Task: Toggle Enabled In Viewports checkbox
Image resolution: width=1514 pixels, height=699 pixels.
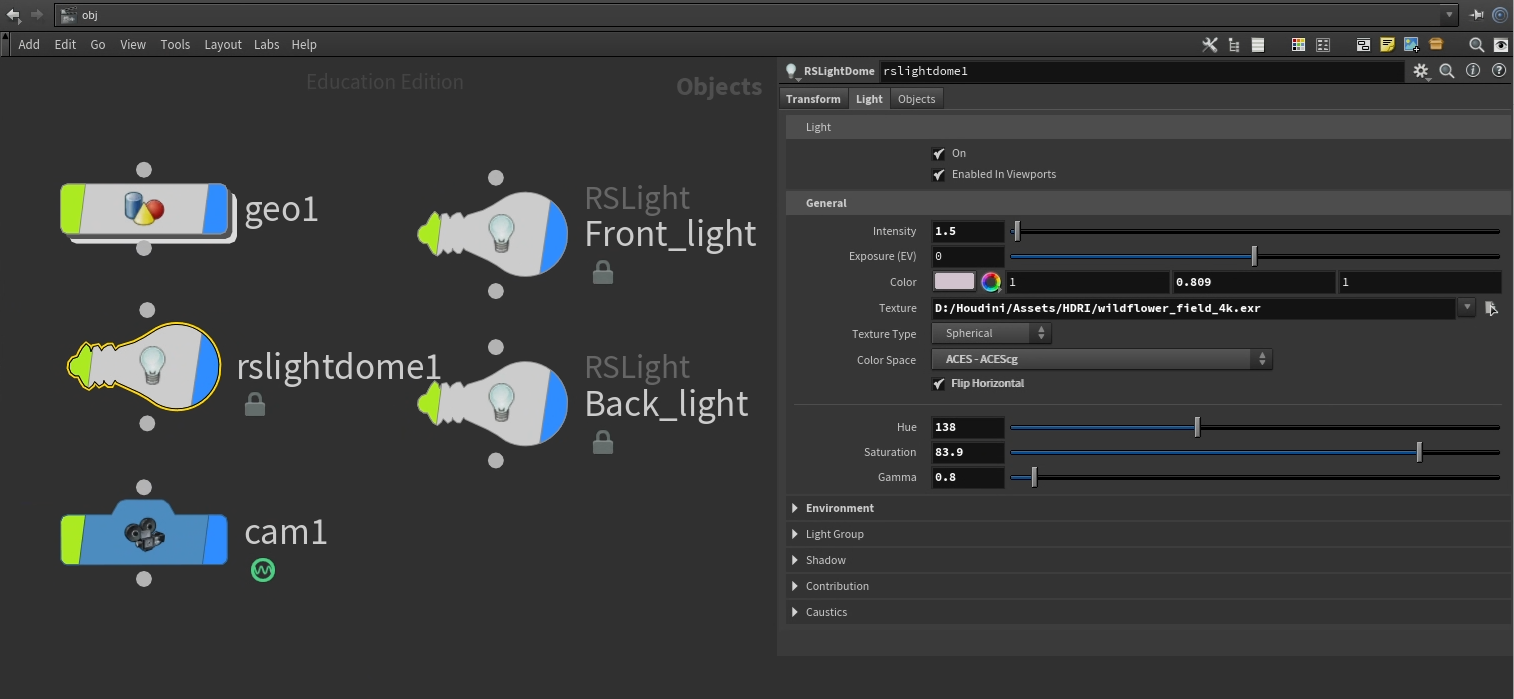Action: point(938,175)
